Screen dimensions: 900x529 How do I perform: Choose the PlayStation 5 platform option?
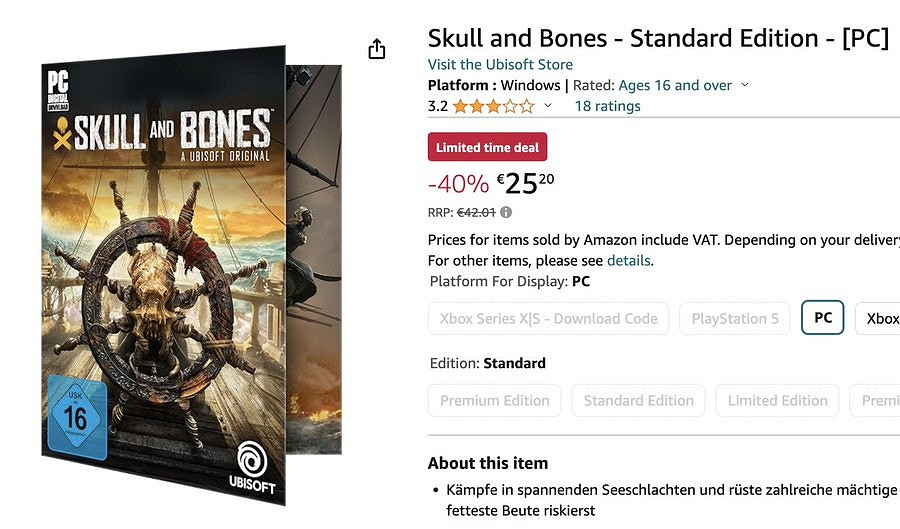click(735, 318)
